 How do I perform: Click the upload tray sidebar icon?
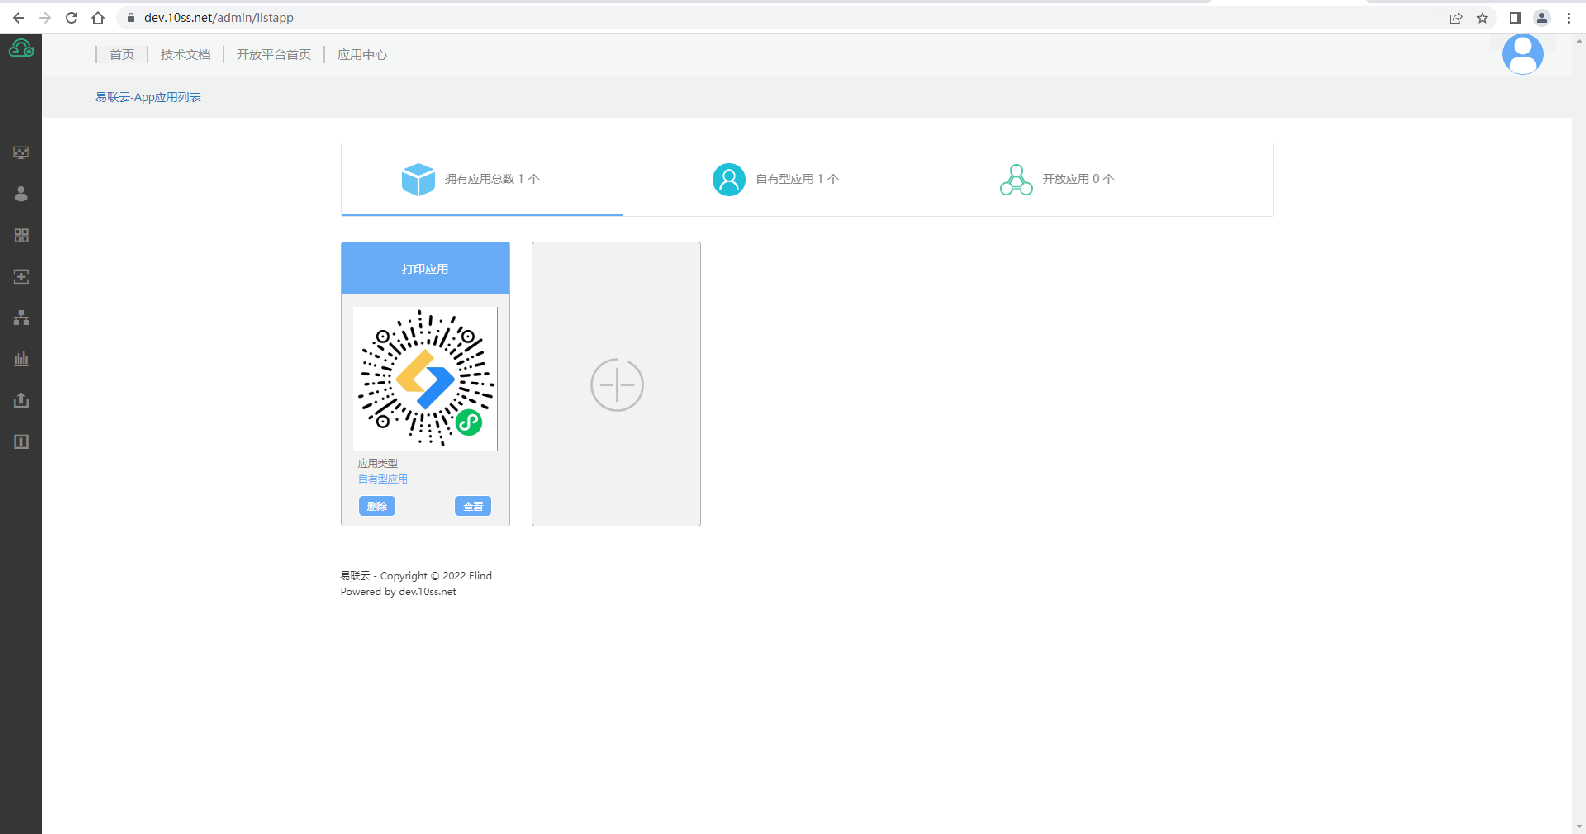[x=21, y=400]
